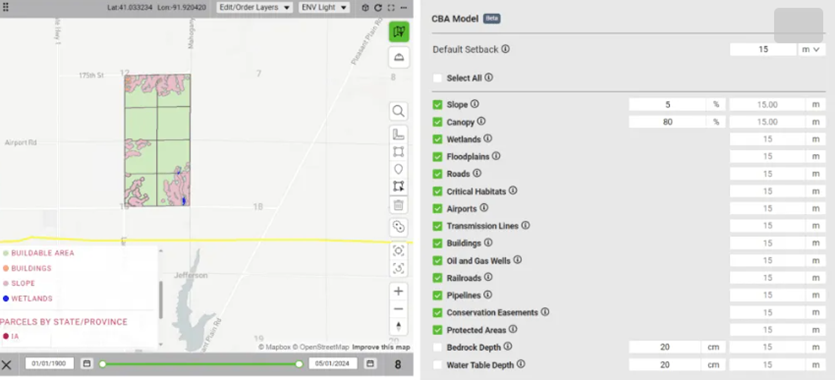Open the Default Setback unit dropdown

(x=812, y=49)
